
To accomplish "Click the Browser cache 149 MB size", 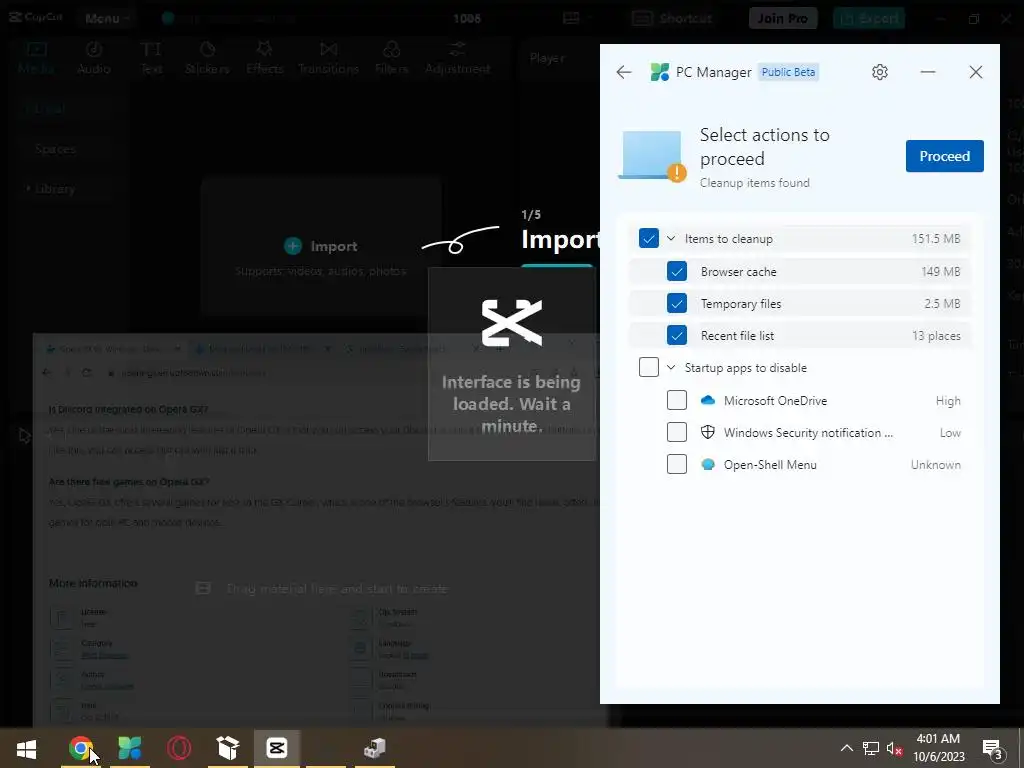I will 940,271.
